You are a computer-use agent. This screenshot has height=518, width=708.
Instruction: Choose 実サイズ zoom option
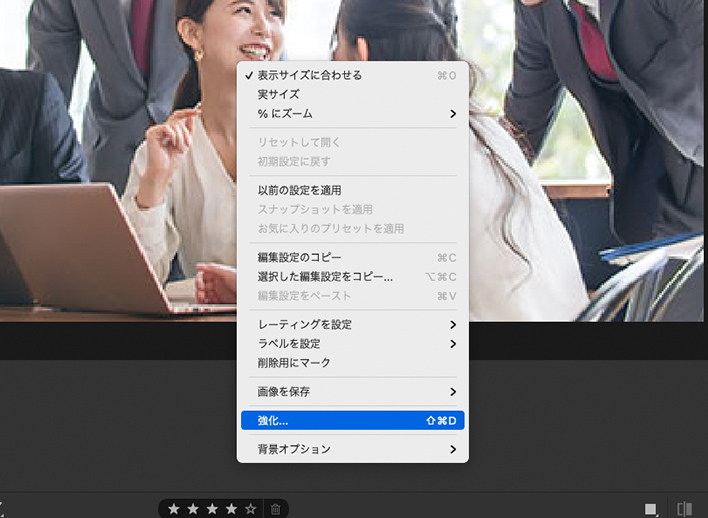(x=353, y=94)
